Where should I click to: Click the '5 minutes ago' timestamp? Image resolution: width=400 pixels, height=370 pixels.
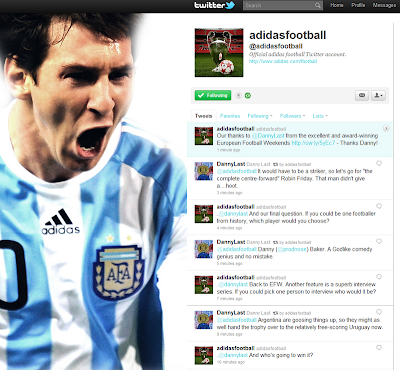click(229, 263)
